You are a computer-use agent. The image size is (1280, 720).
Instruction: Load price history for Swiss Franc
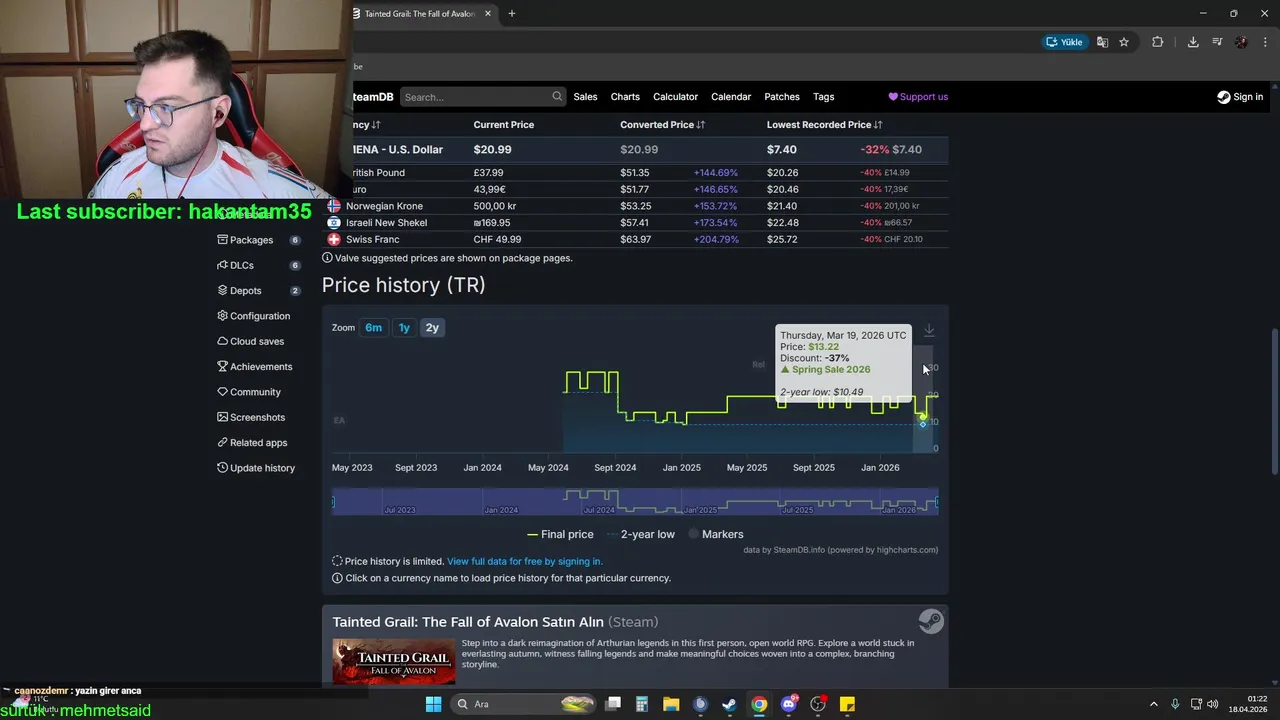point(372,240)
